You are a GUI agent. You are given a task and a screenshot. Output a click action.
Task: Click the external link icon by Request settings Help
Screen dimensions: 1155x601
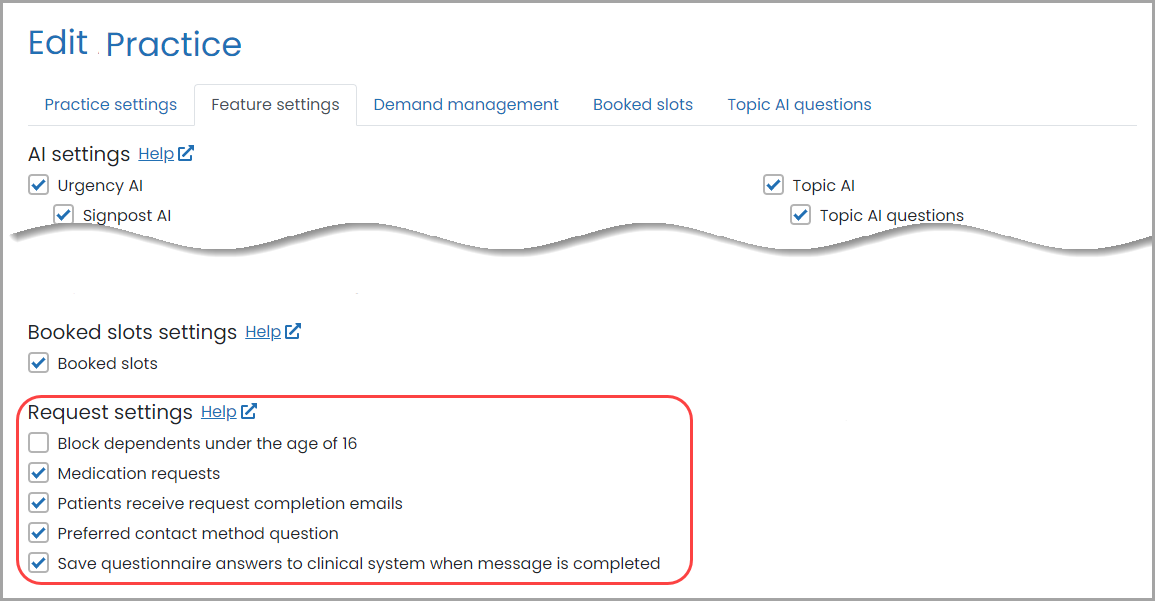coord(248,410)
